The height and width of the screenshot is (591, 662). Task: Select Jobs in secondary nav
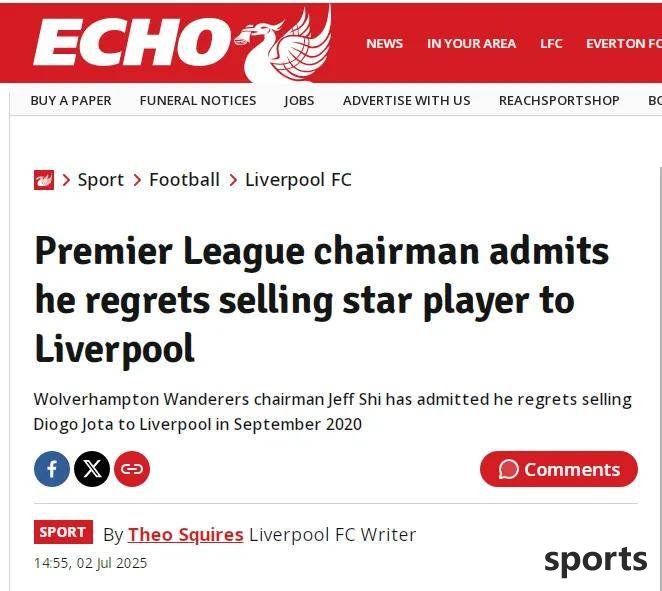(x=299, y=100)
